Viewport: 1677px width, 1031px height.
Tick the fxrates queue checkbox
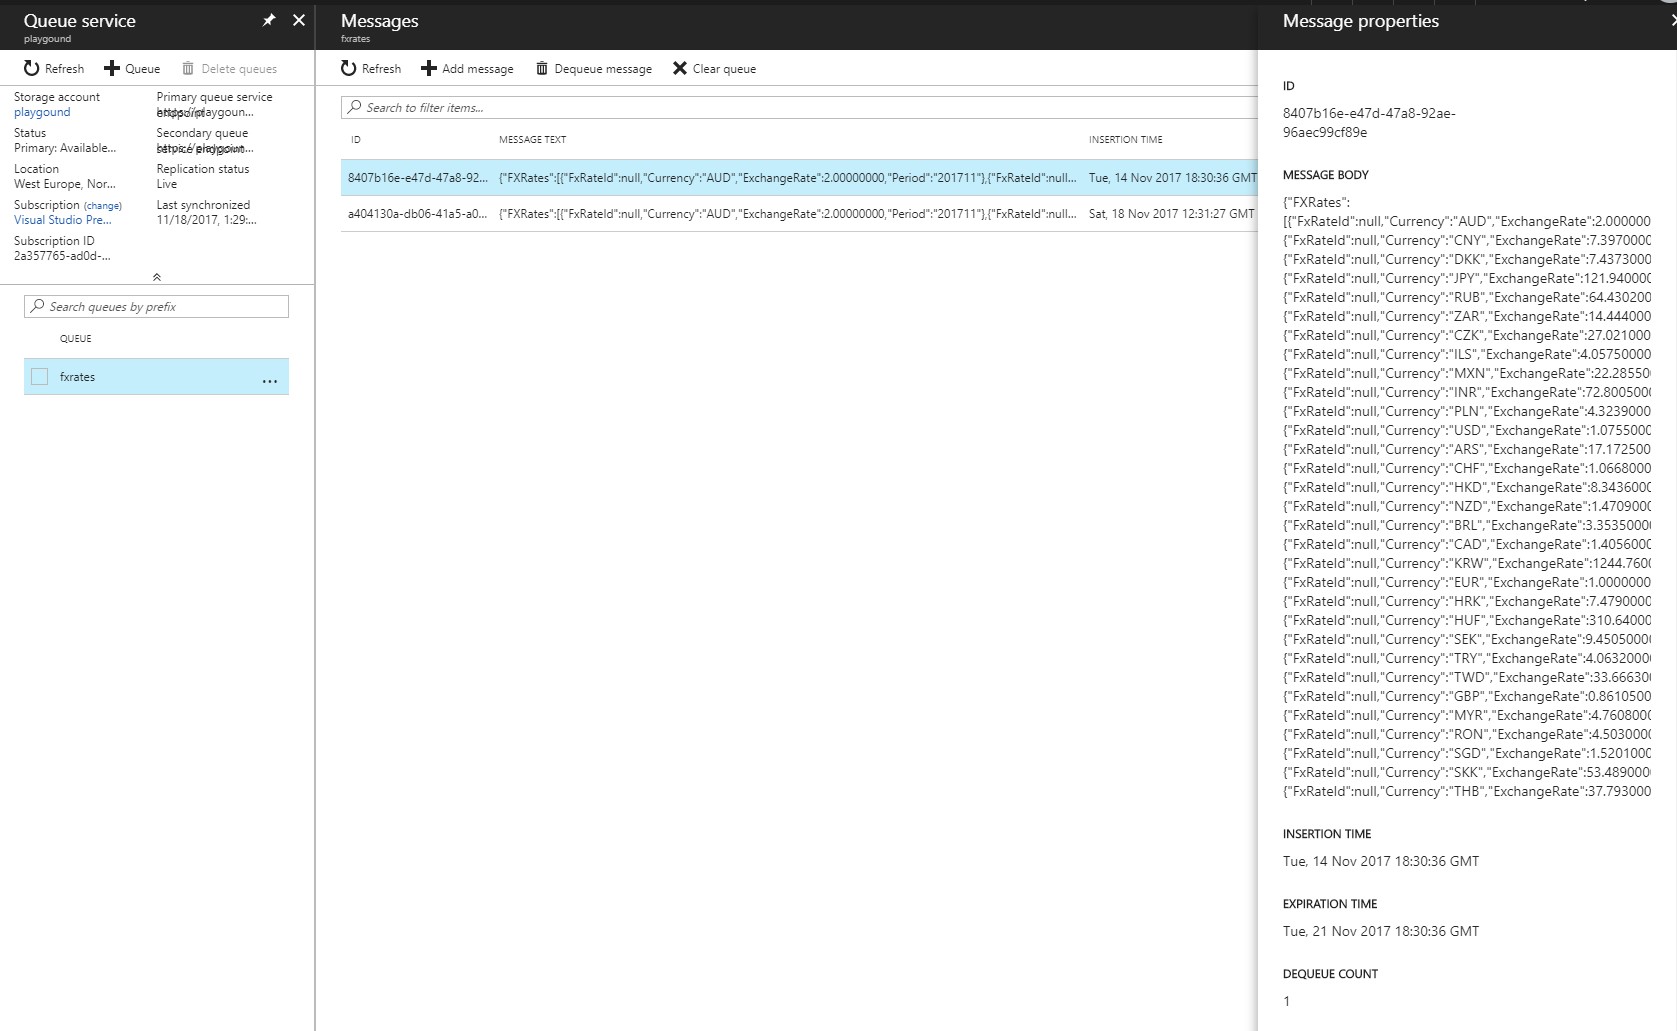pos(40,377)
